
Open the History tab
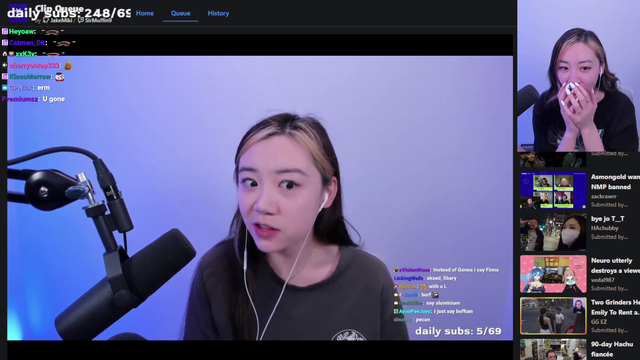pyautogui.click(x=218, y=13)
